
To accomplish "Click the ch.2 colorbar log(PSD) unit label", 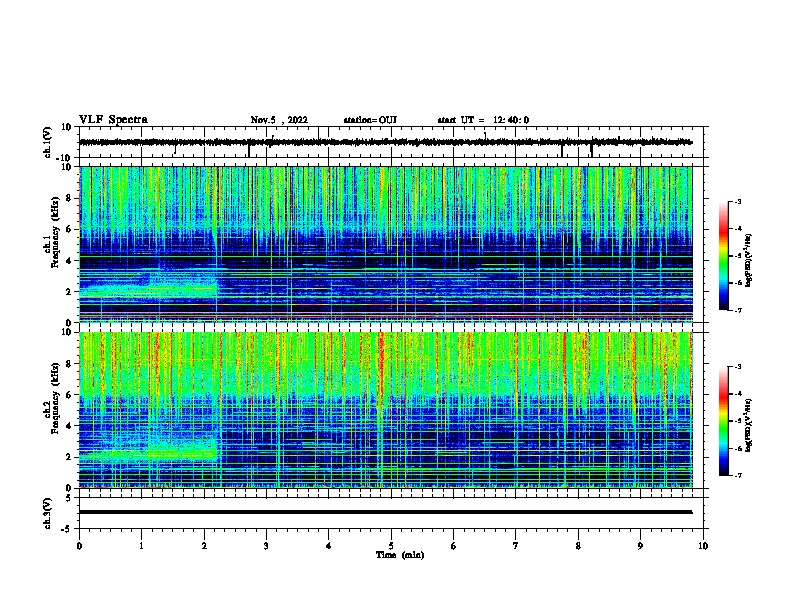I will [749, 425].
